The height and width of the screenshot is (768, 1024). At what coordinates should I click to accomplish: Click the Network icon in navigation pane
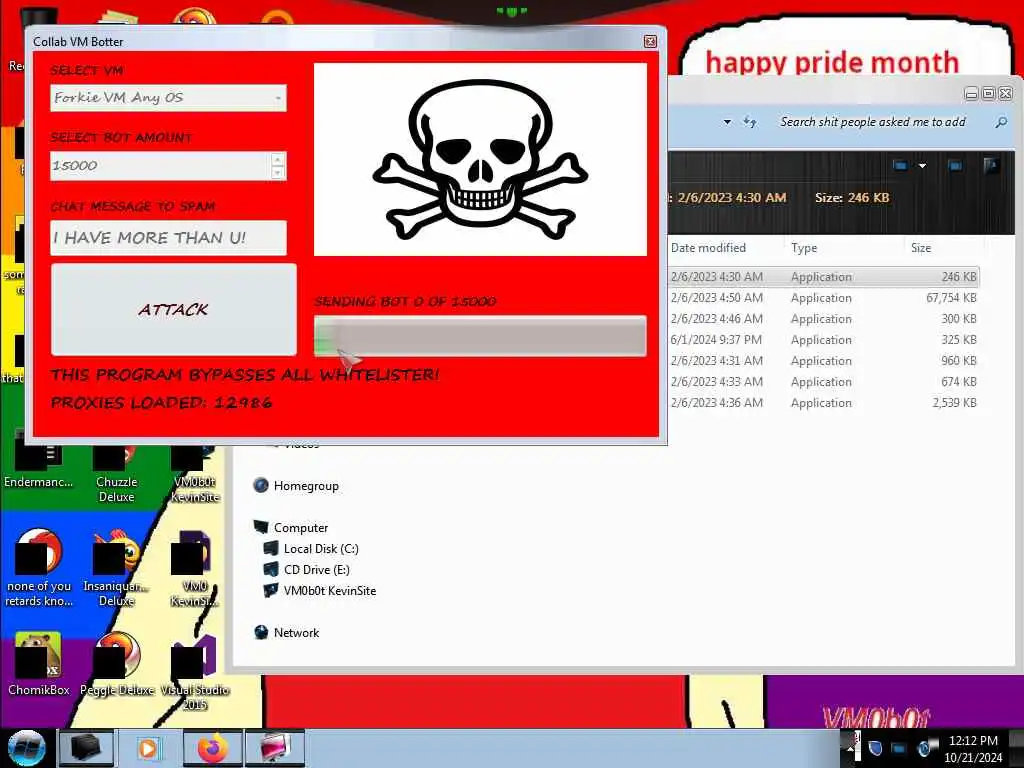point(261,632)
